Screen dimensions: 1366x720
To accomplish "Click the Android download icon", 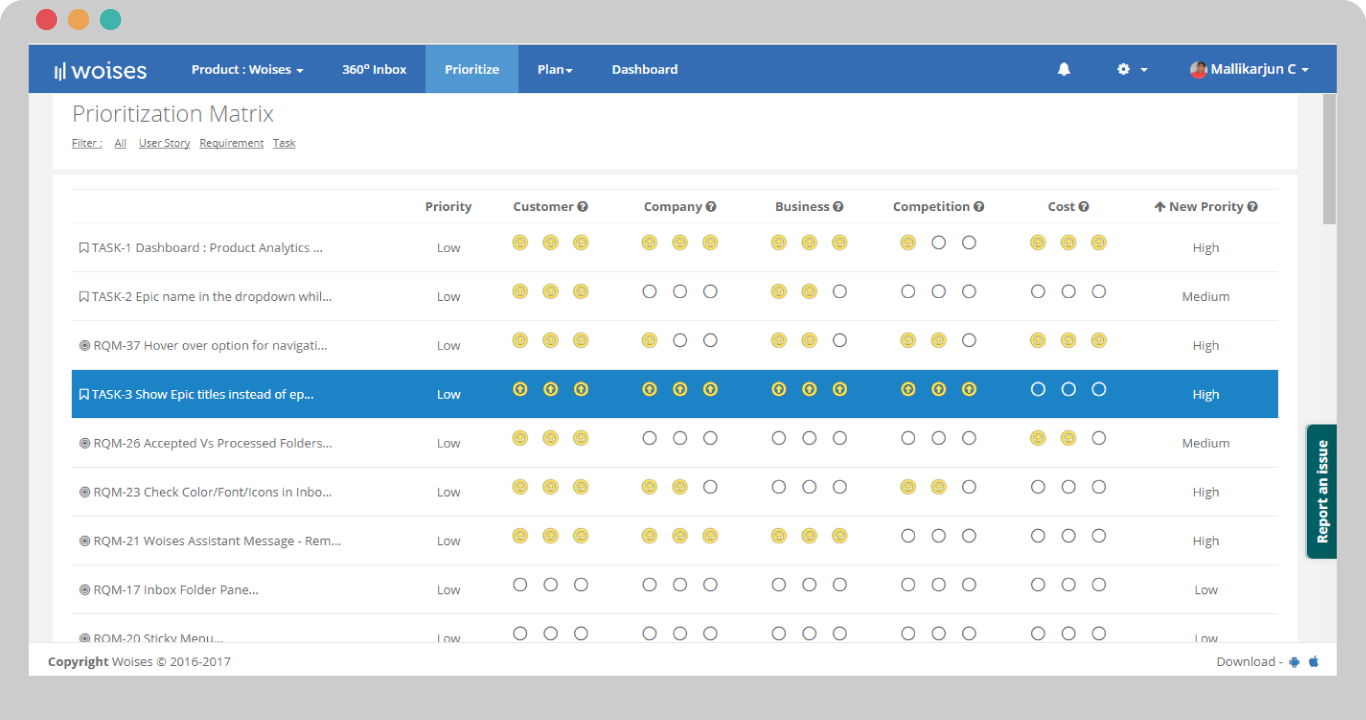I will pyautogui.click(x=1294, y=661).
